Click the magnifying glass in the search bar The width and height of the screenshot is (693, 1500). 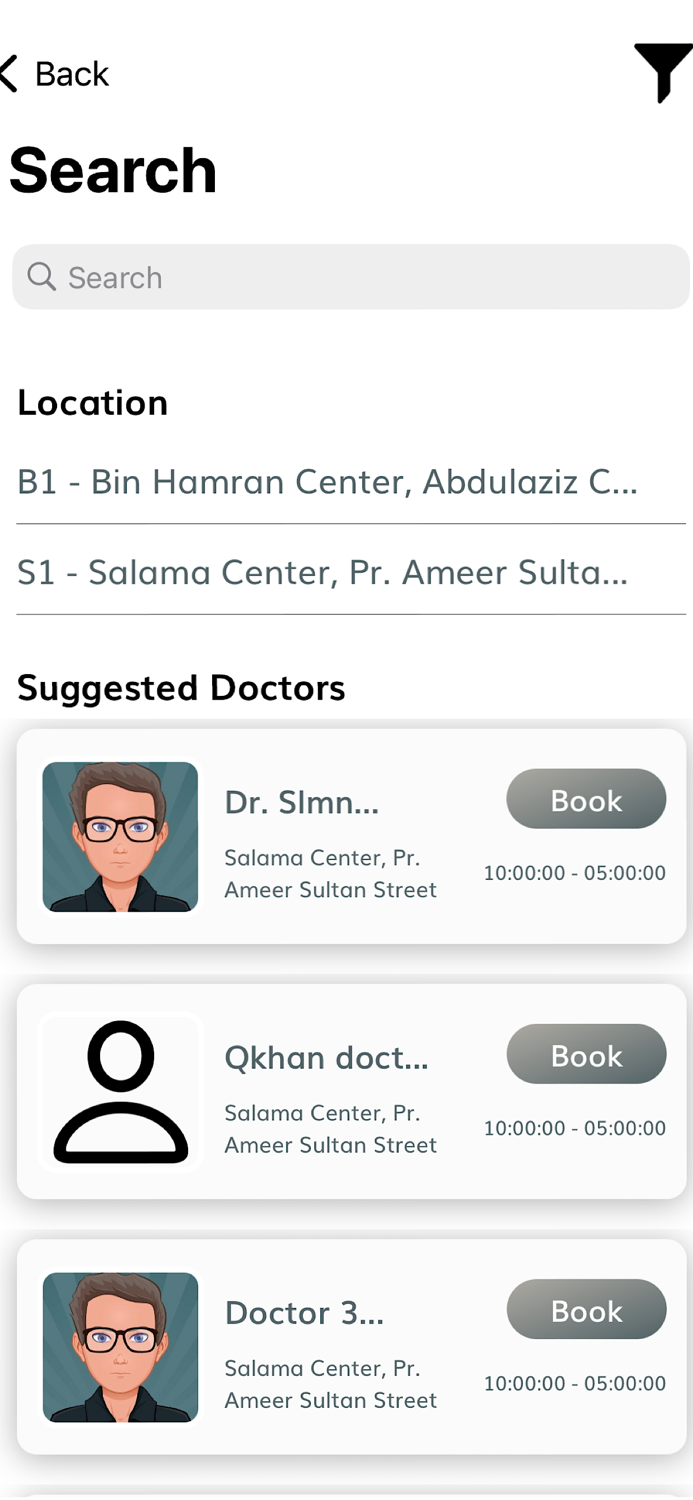[x=41, y=277]
